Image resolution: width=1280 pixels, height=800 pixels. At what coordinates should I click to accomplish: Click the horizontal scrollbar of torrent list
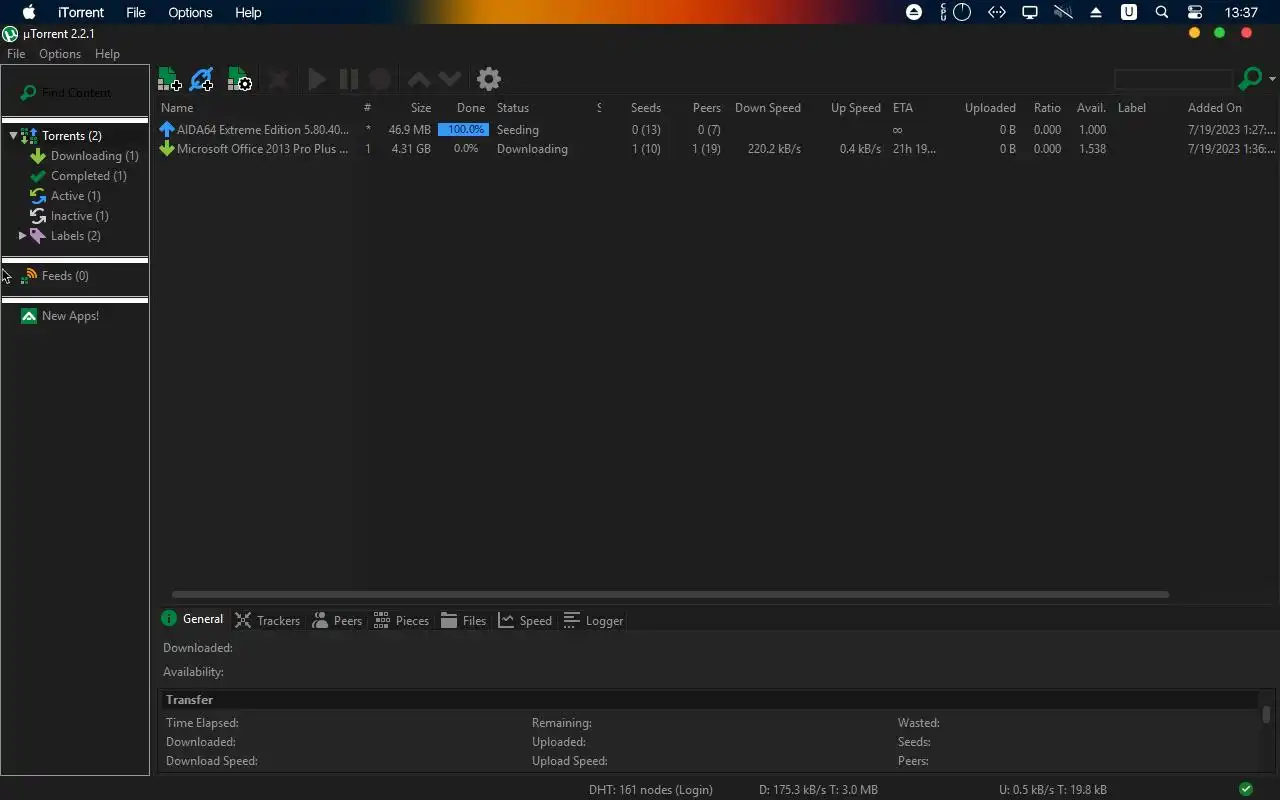pos(670,595)
